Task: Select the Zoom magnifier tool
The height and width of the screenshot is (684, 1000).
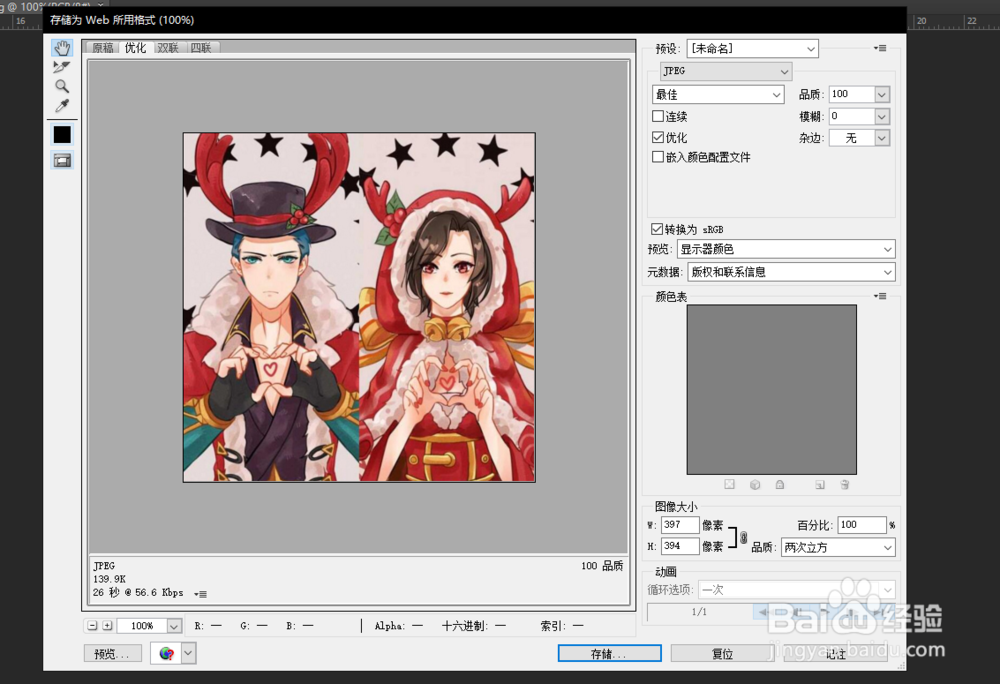Action: (x=62, y=86)
